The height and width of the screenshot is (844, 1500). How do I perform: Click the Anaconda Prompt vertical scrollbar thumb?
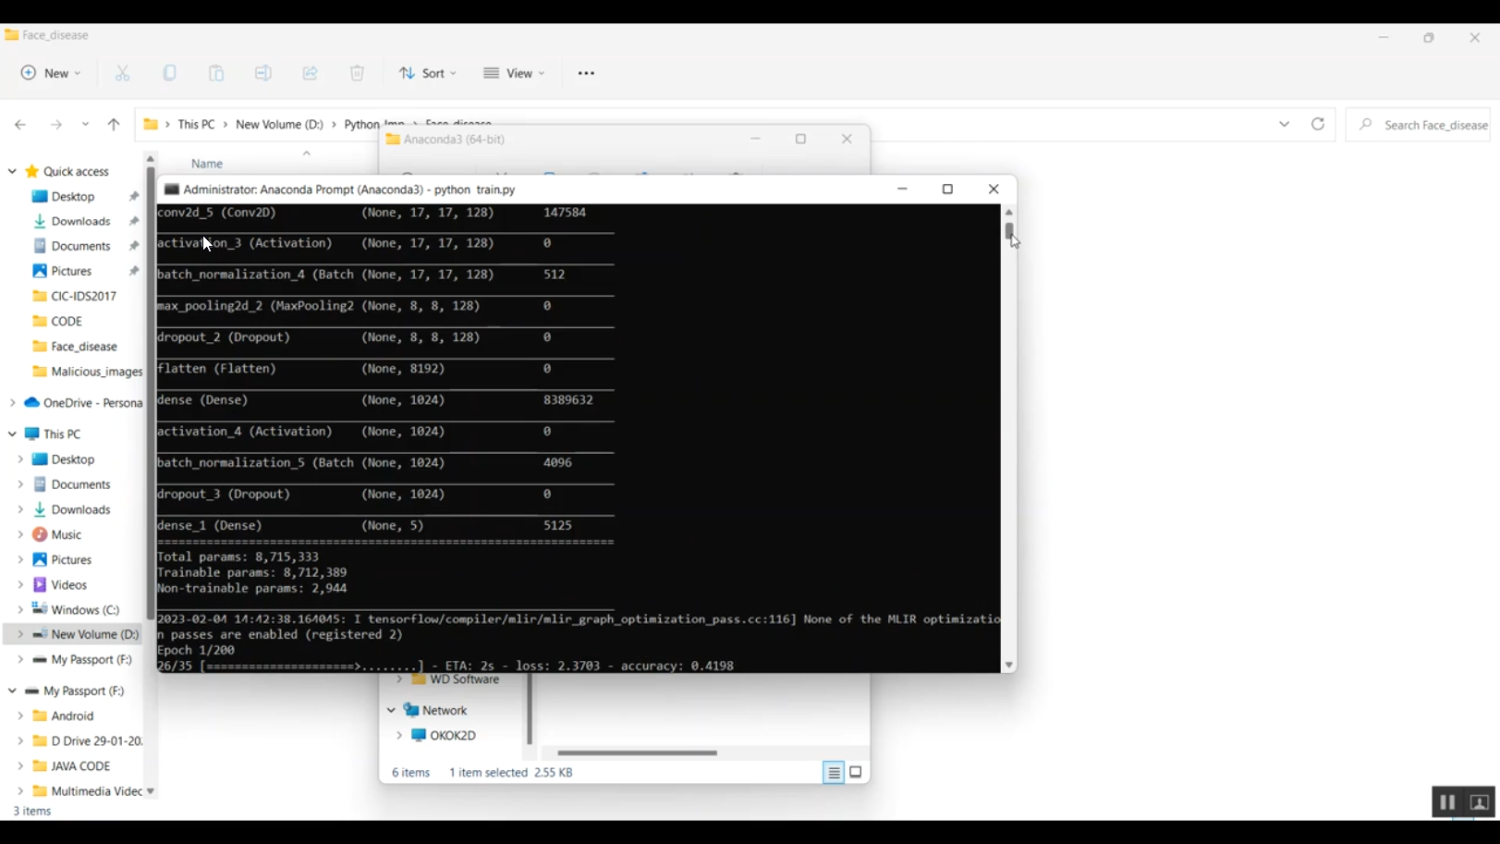click(x=1009, y=231)
